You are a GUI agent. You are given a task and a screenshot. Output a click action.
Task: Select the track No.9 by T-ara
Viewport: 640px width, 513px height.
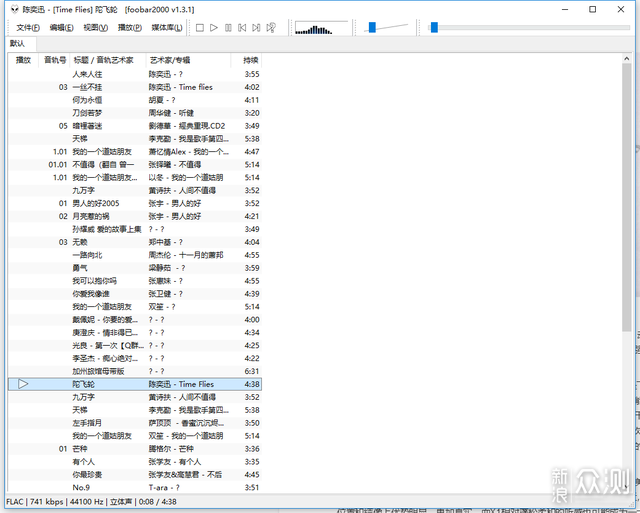[x=135, y=488]
